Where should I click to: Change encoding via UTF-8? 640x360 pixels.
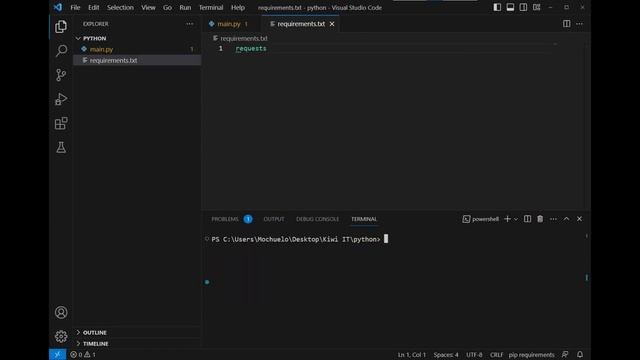pyautogui.click(x=474, y=355)
